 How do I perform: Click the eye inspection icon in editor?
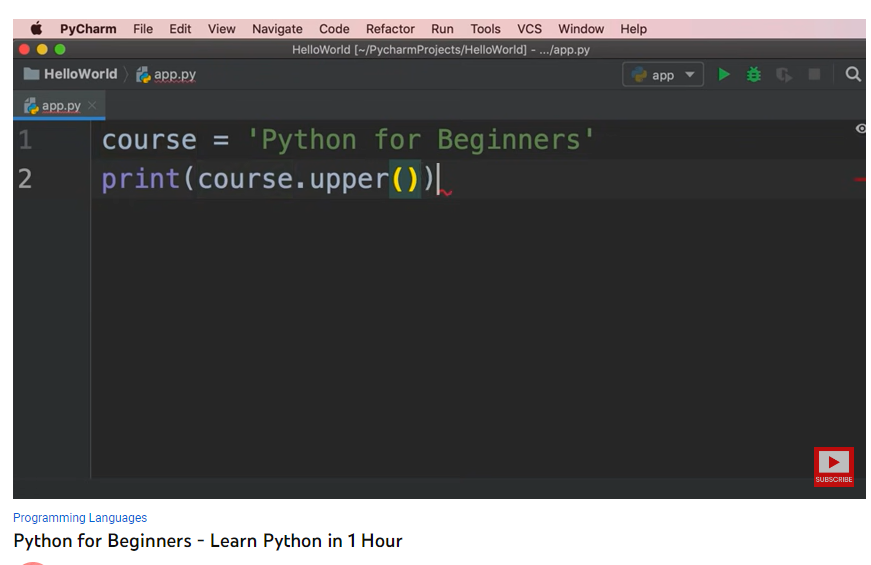(860, 129)
